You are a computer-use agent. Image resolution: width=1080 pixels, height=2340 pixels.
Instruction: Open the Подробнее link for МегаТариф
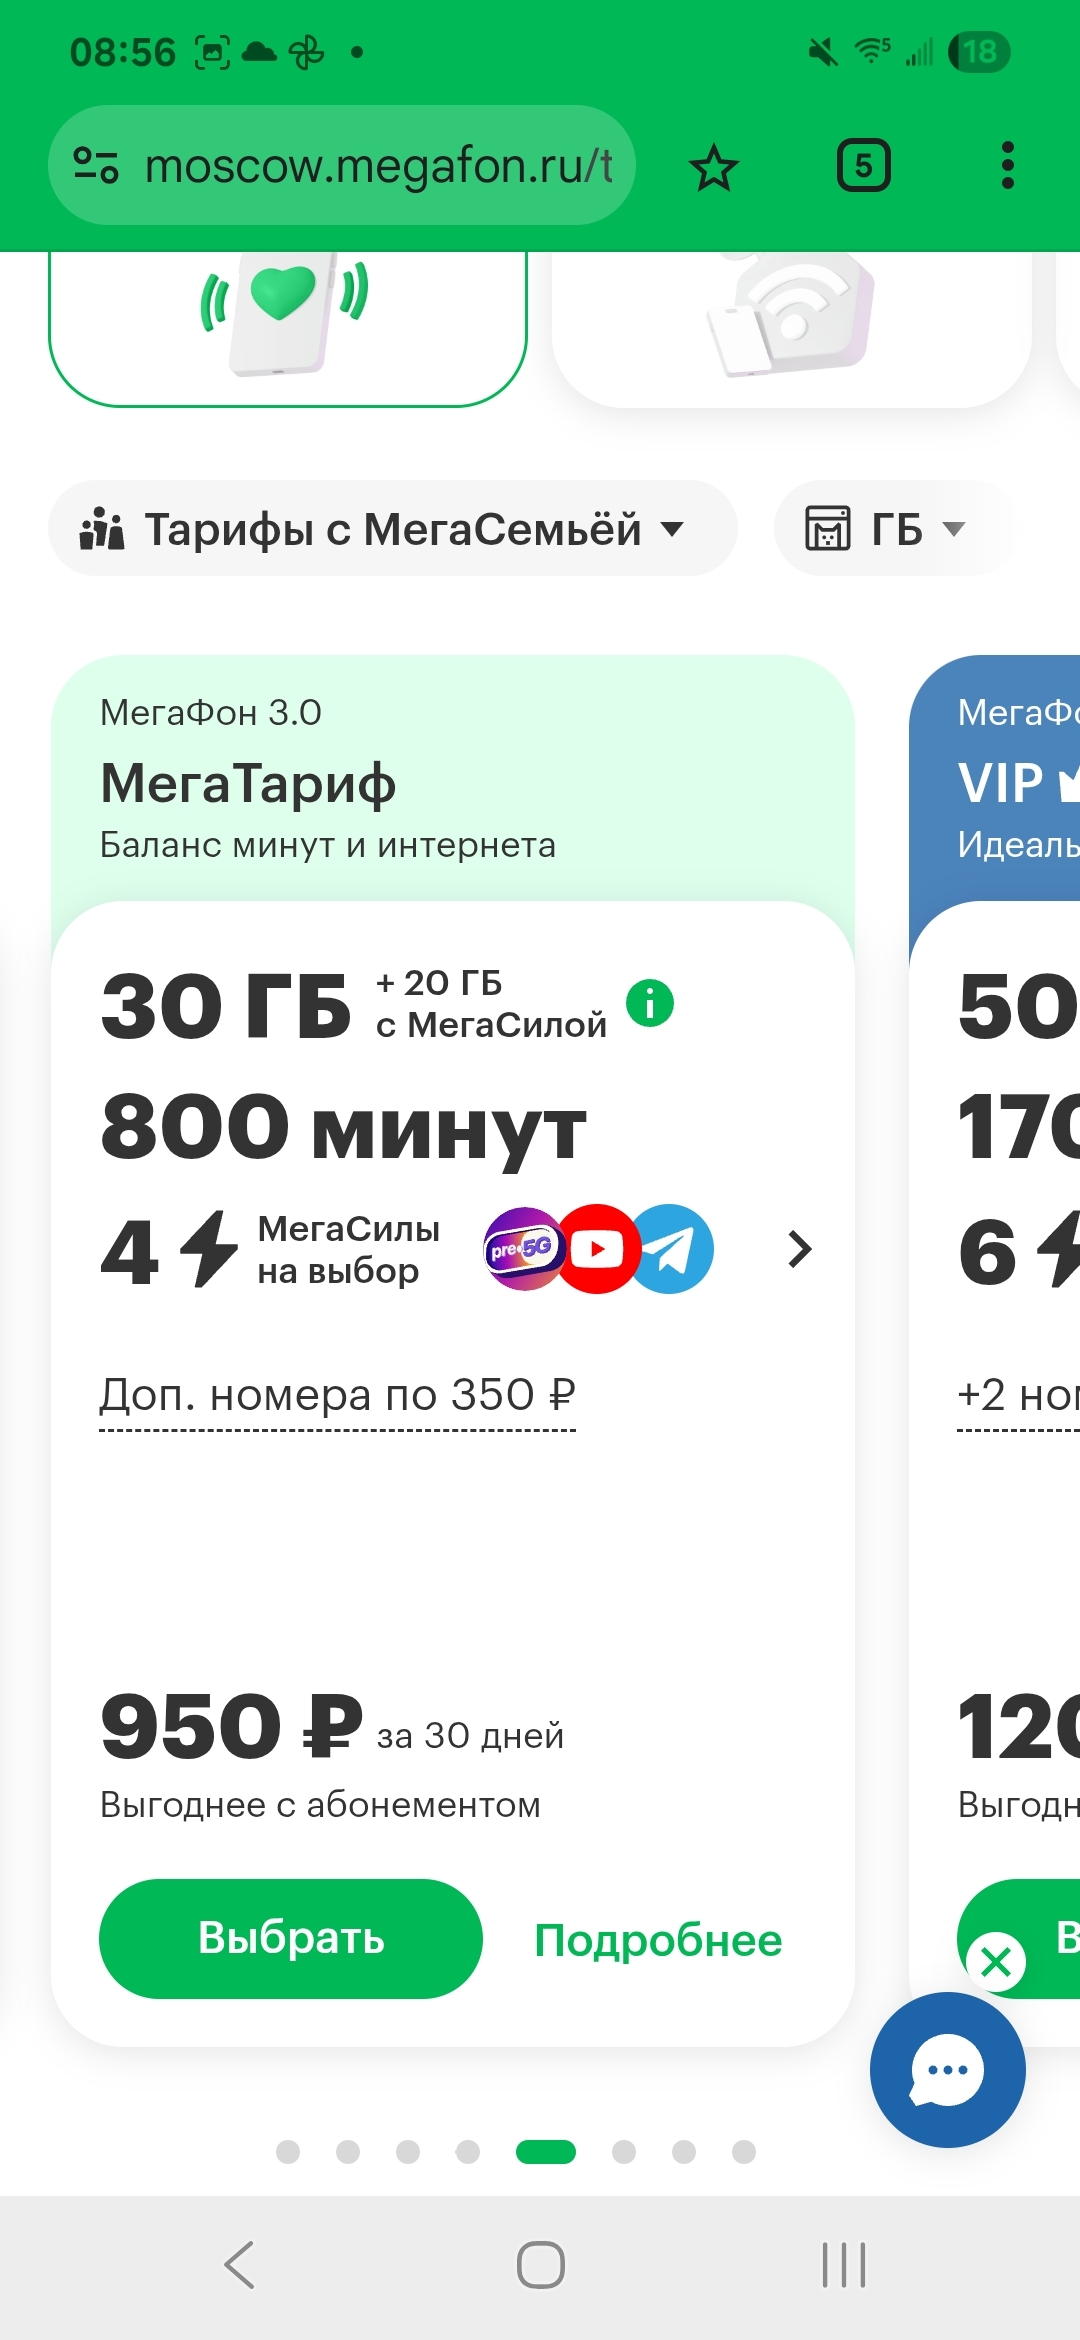pyautogui.click(x=658, y=1940)
